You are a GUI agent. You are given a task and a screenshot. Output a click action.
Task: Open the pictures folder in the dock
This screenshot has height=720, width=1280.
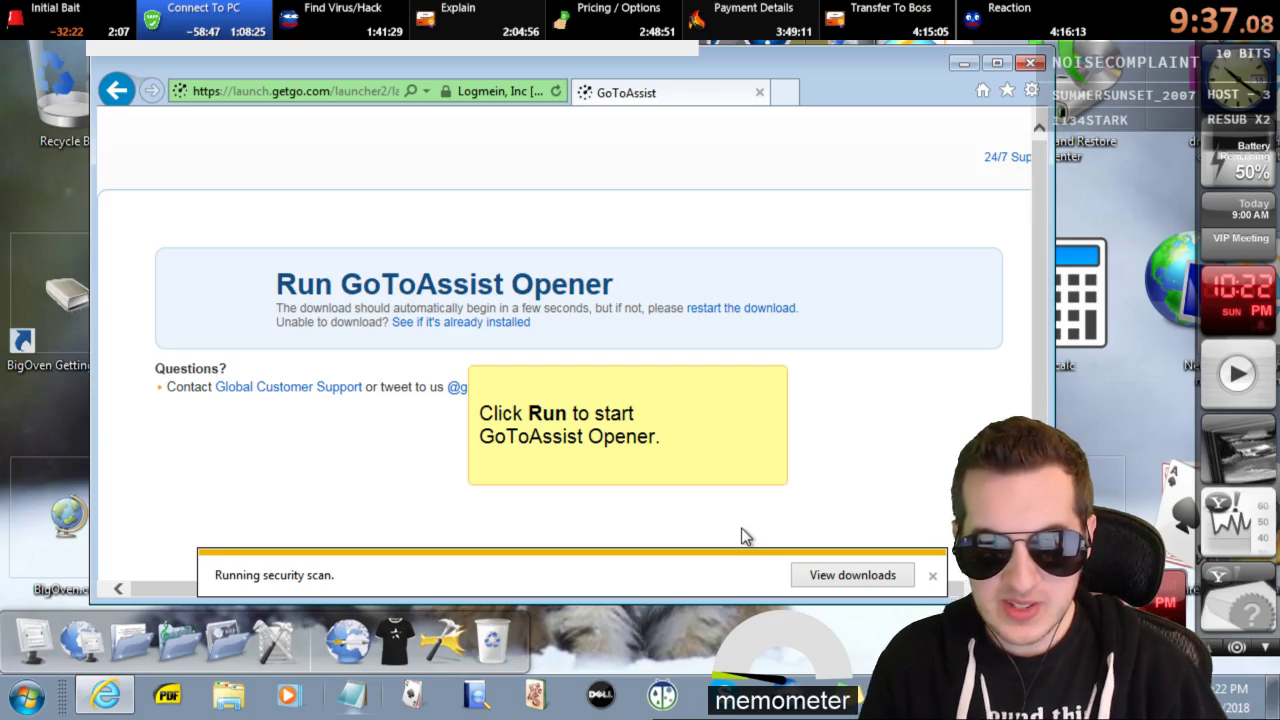(x=226, y=641)
